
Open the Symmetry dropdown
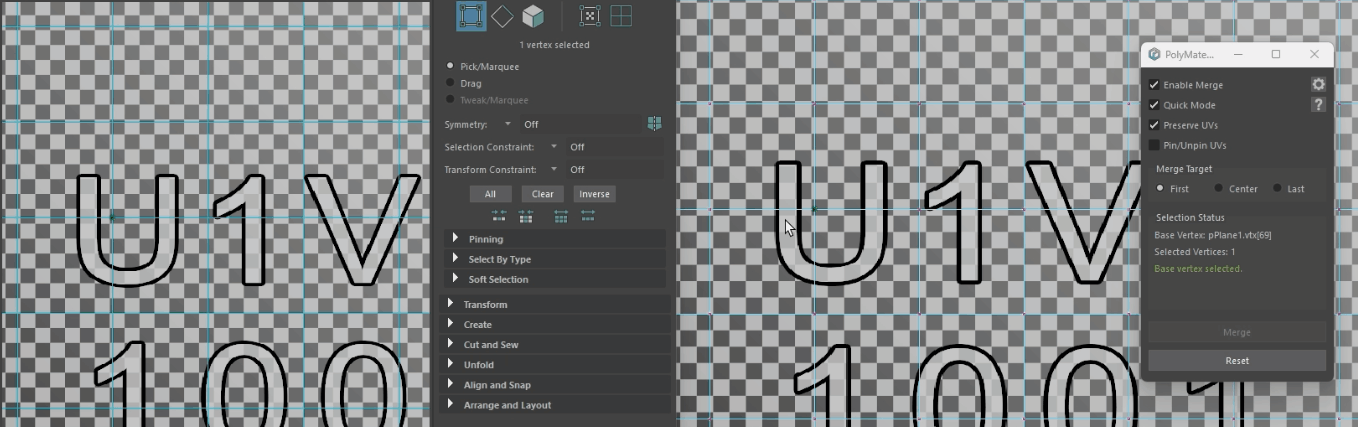click(x=507, y=124)
